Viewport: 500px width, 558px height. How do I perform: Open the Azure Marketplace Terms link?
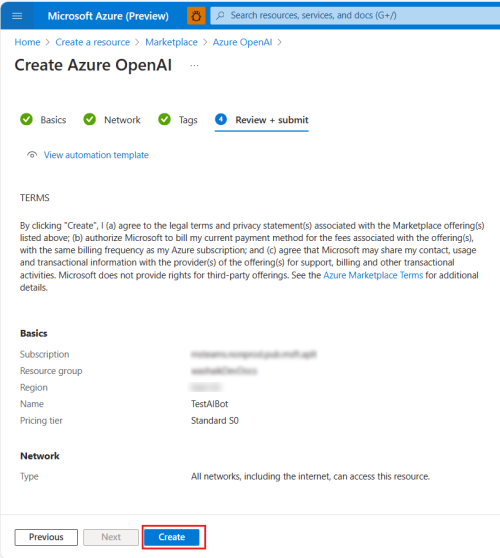[x=373, y=275]
